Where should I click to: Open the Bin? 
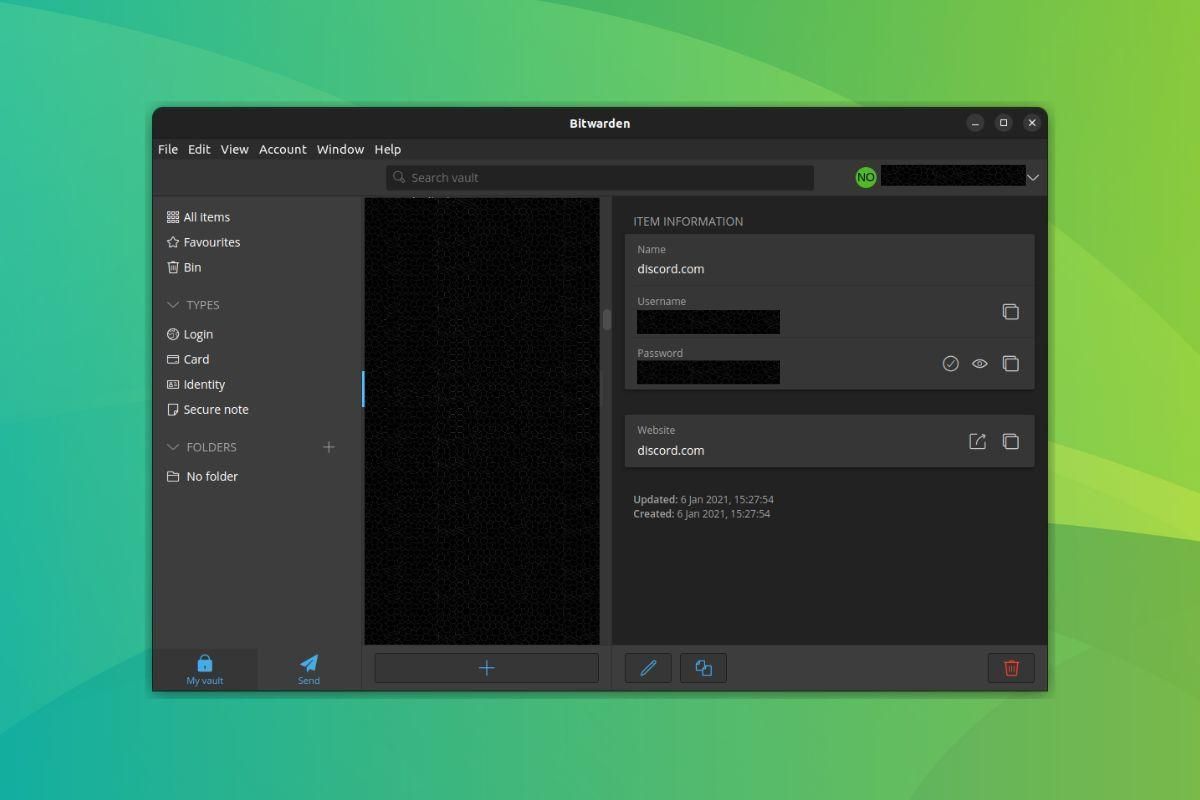click(184, 267)
